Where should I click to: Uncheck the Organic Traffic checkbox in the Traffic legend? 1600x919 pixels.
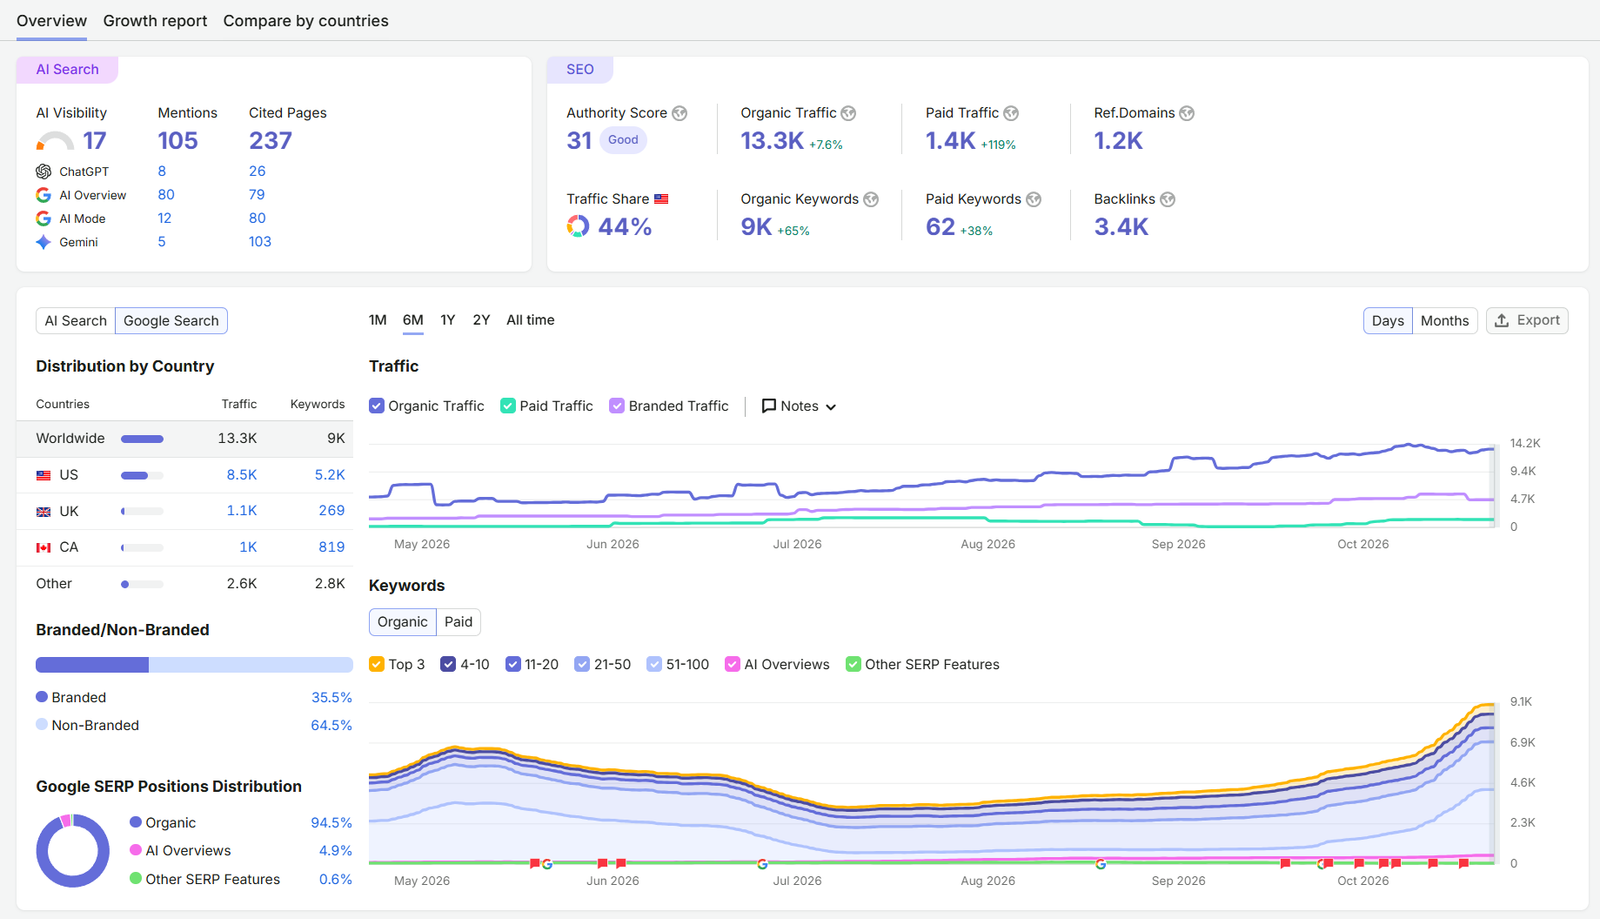[377, 406]
